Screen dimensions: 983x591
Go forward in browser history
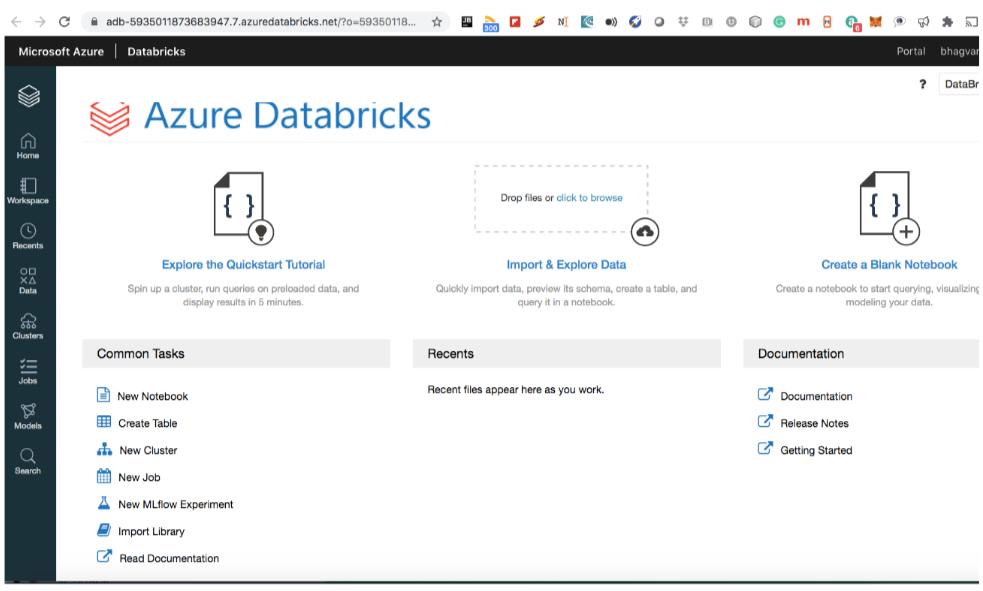[x=40, y=22]
